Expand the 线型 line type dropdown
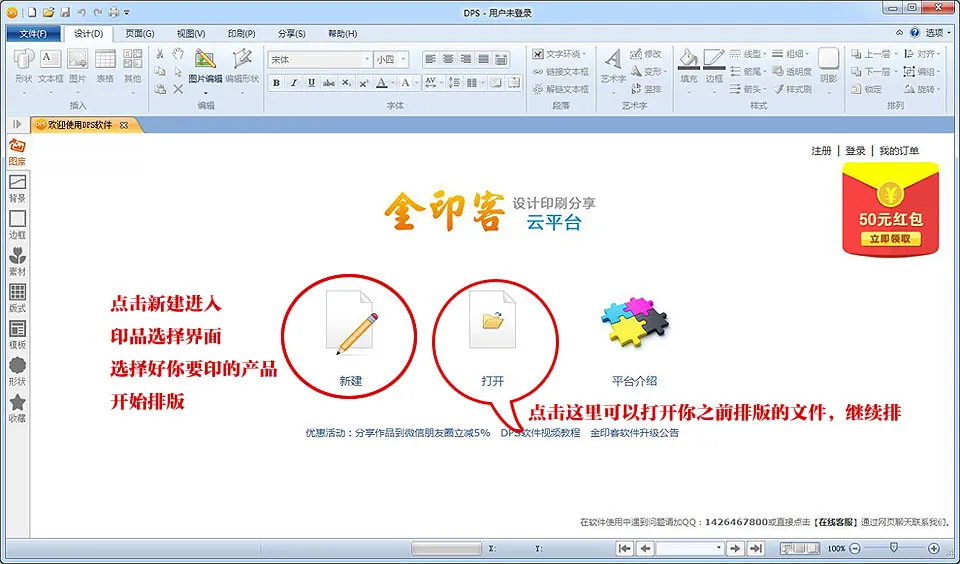The height and width of the screenshot is (564, 960). pos(763,54)
